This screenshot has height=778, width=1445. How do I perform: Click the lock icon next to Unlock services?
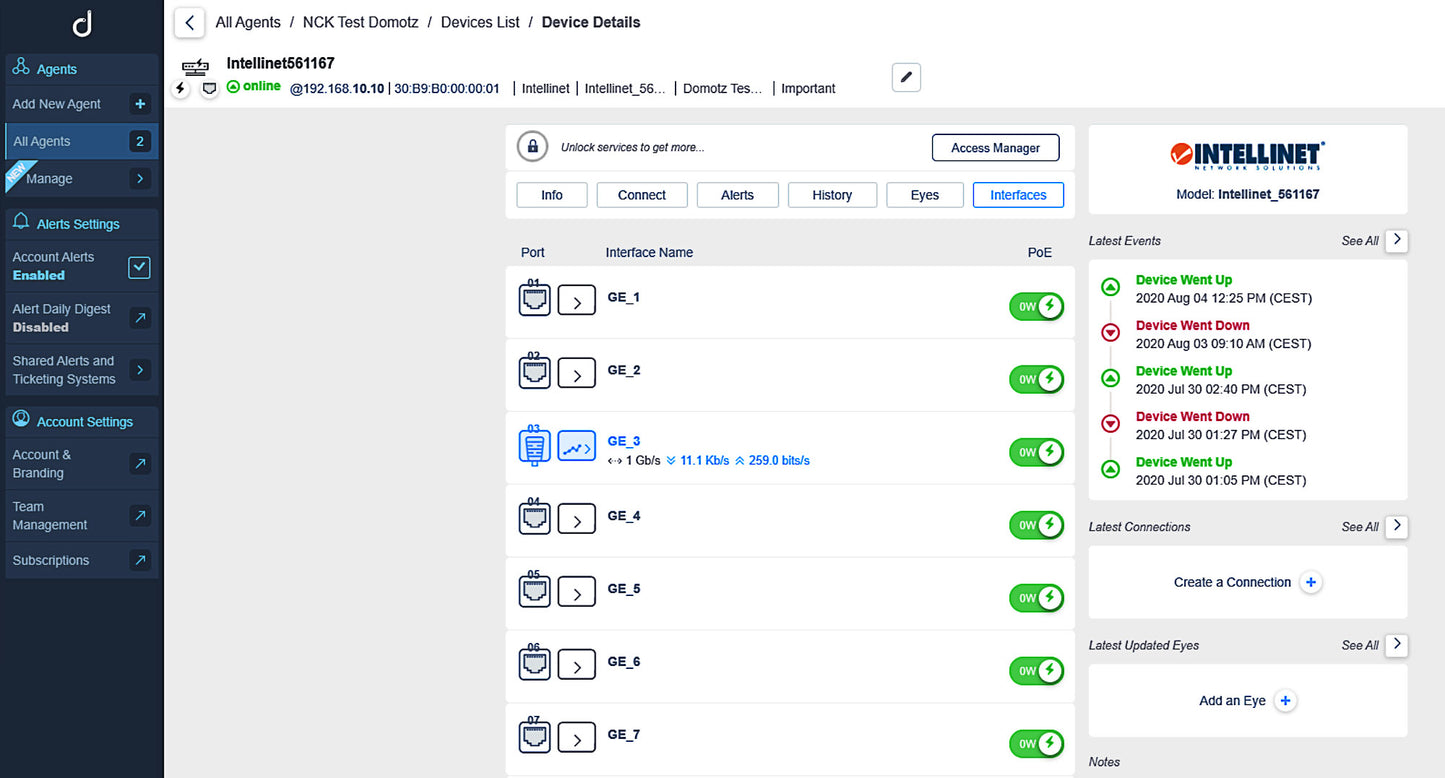coord(532,147)
